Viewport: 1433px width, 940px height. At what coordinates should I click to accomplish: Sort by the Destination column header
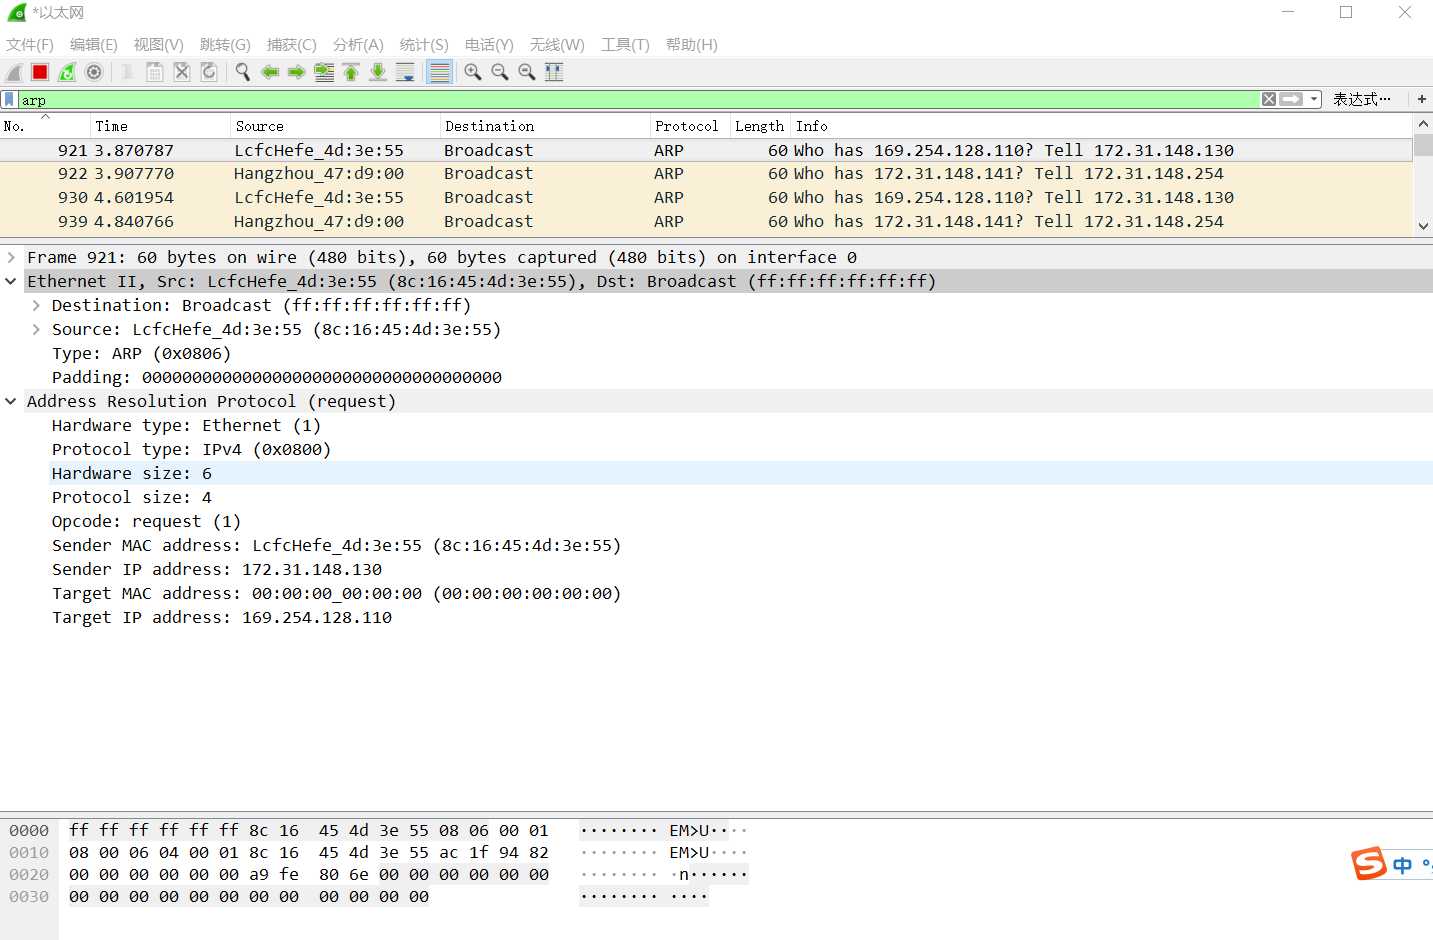[x=545, y=126]
